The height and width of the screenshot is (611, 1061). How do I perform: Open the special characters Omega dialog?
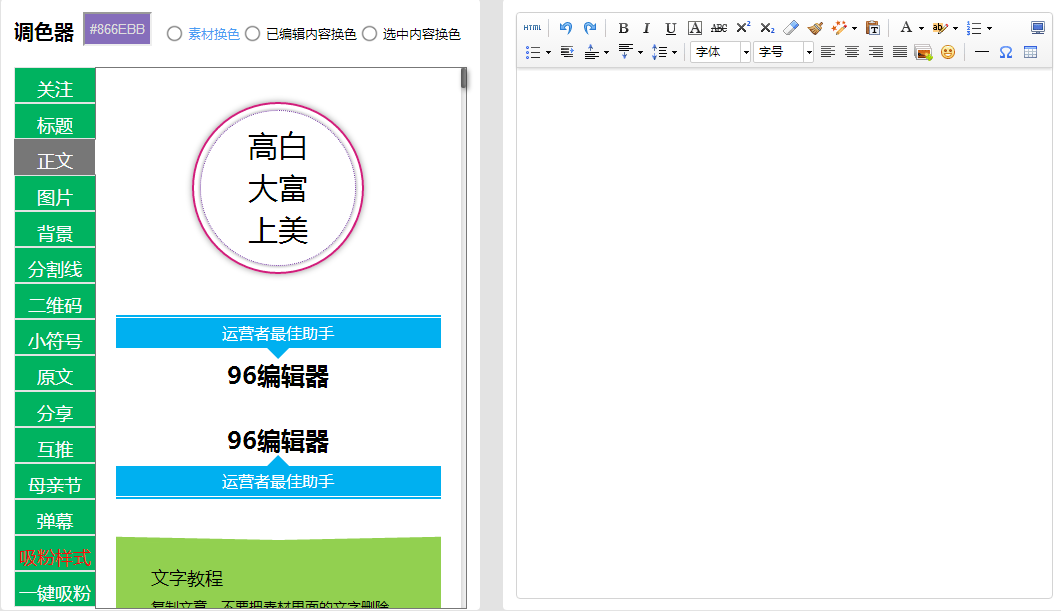coord(1006,52)
